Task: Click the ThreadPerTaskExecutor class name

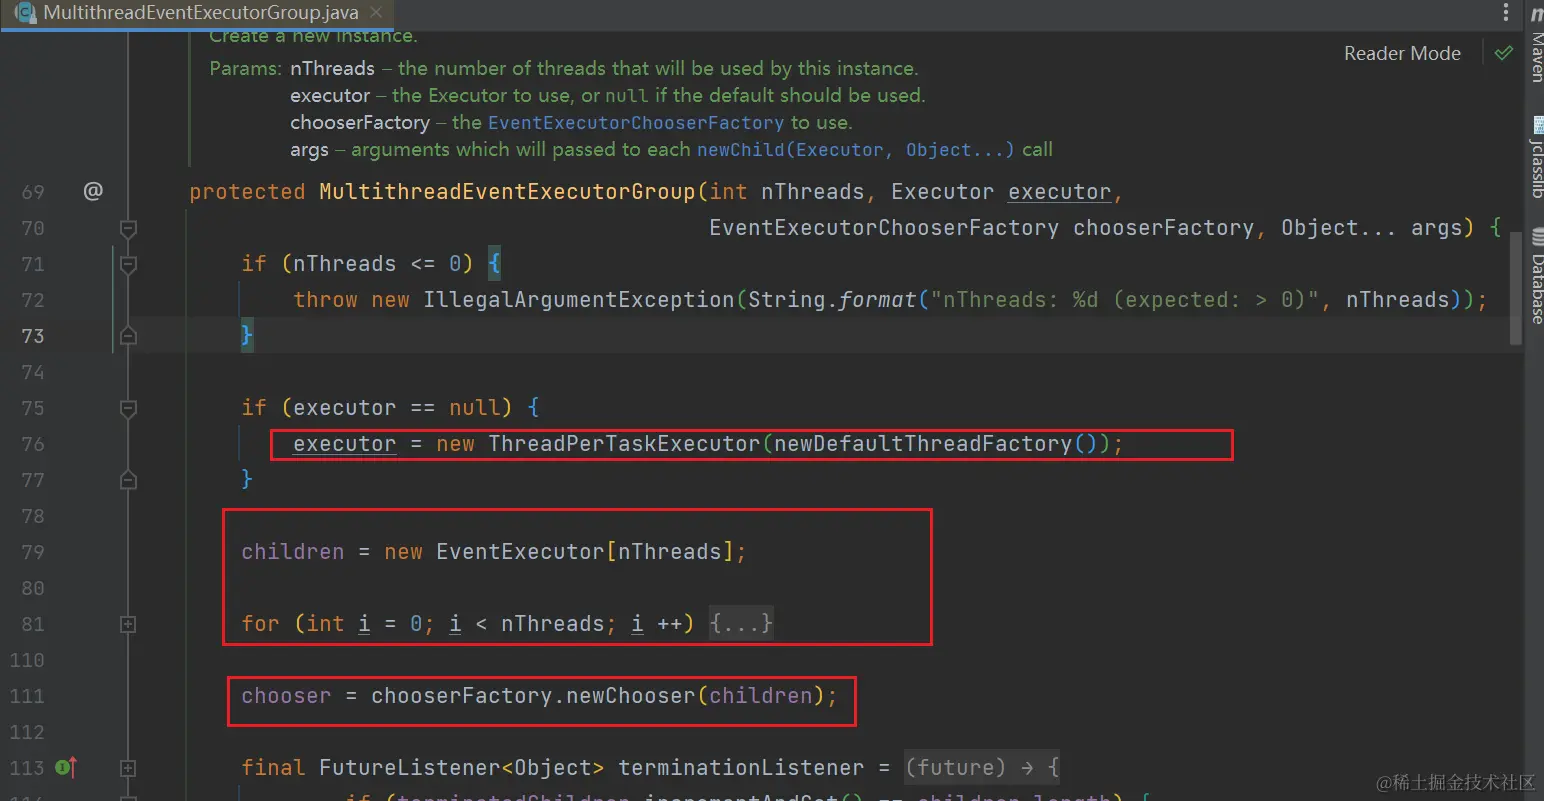Action: pyautogui.click(x=624, y=444)
